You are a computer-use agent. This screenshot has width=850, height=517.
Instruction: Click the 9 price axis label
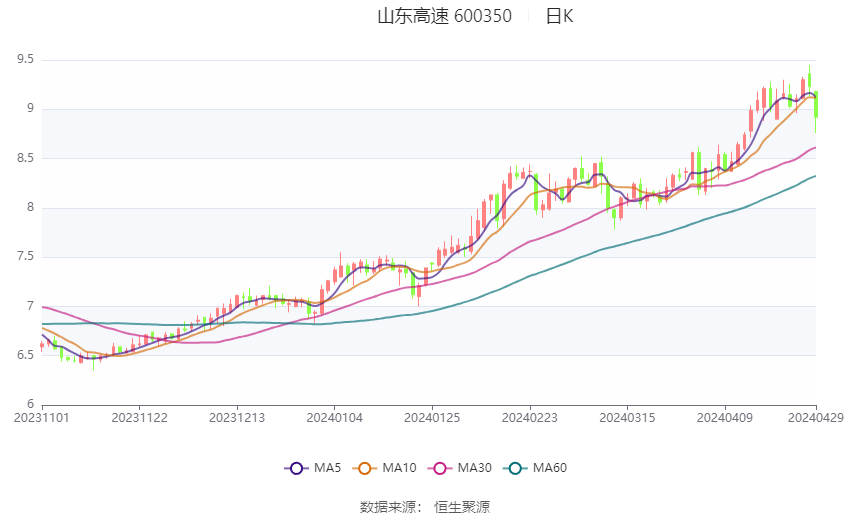(30, 109)
